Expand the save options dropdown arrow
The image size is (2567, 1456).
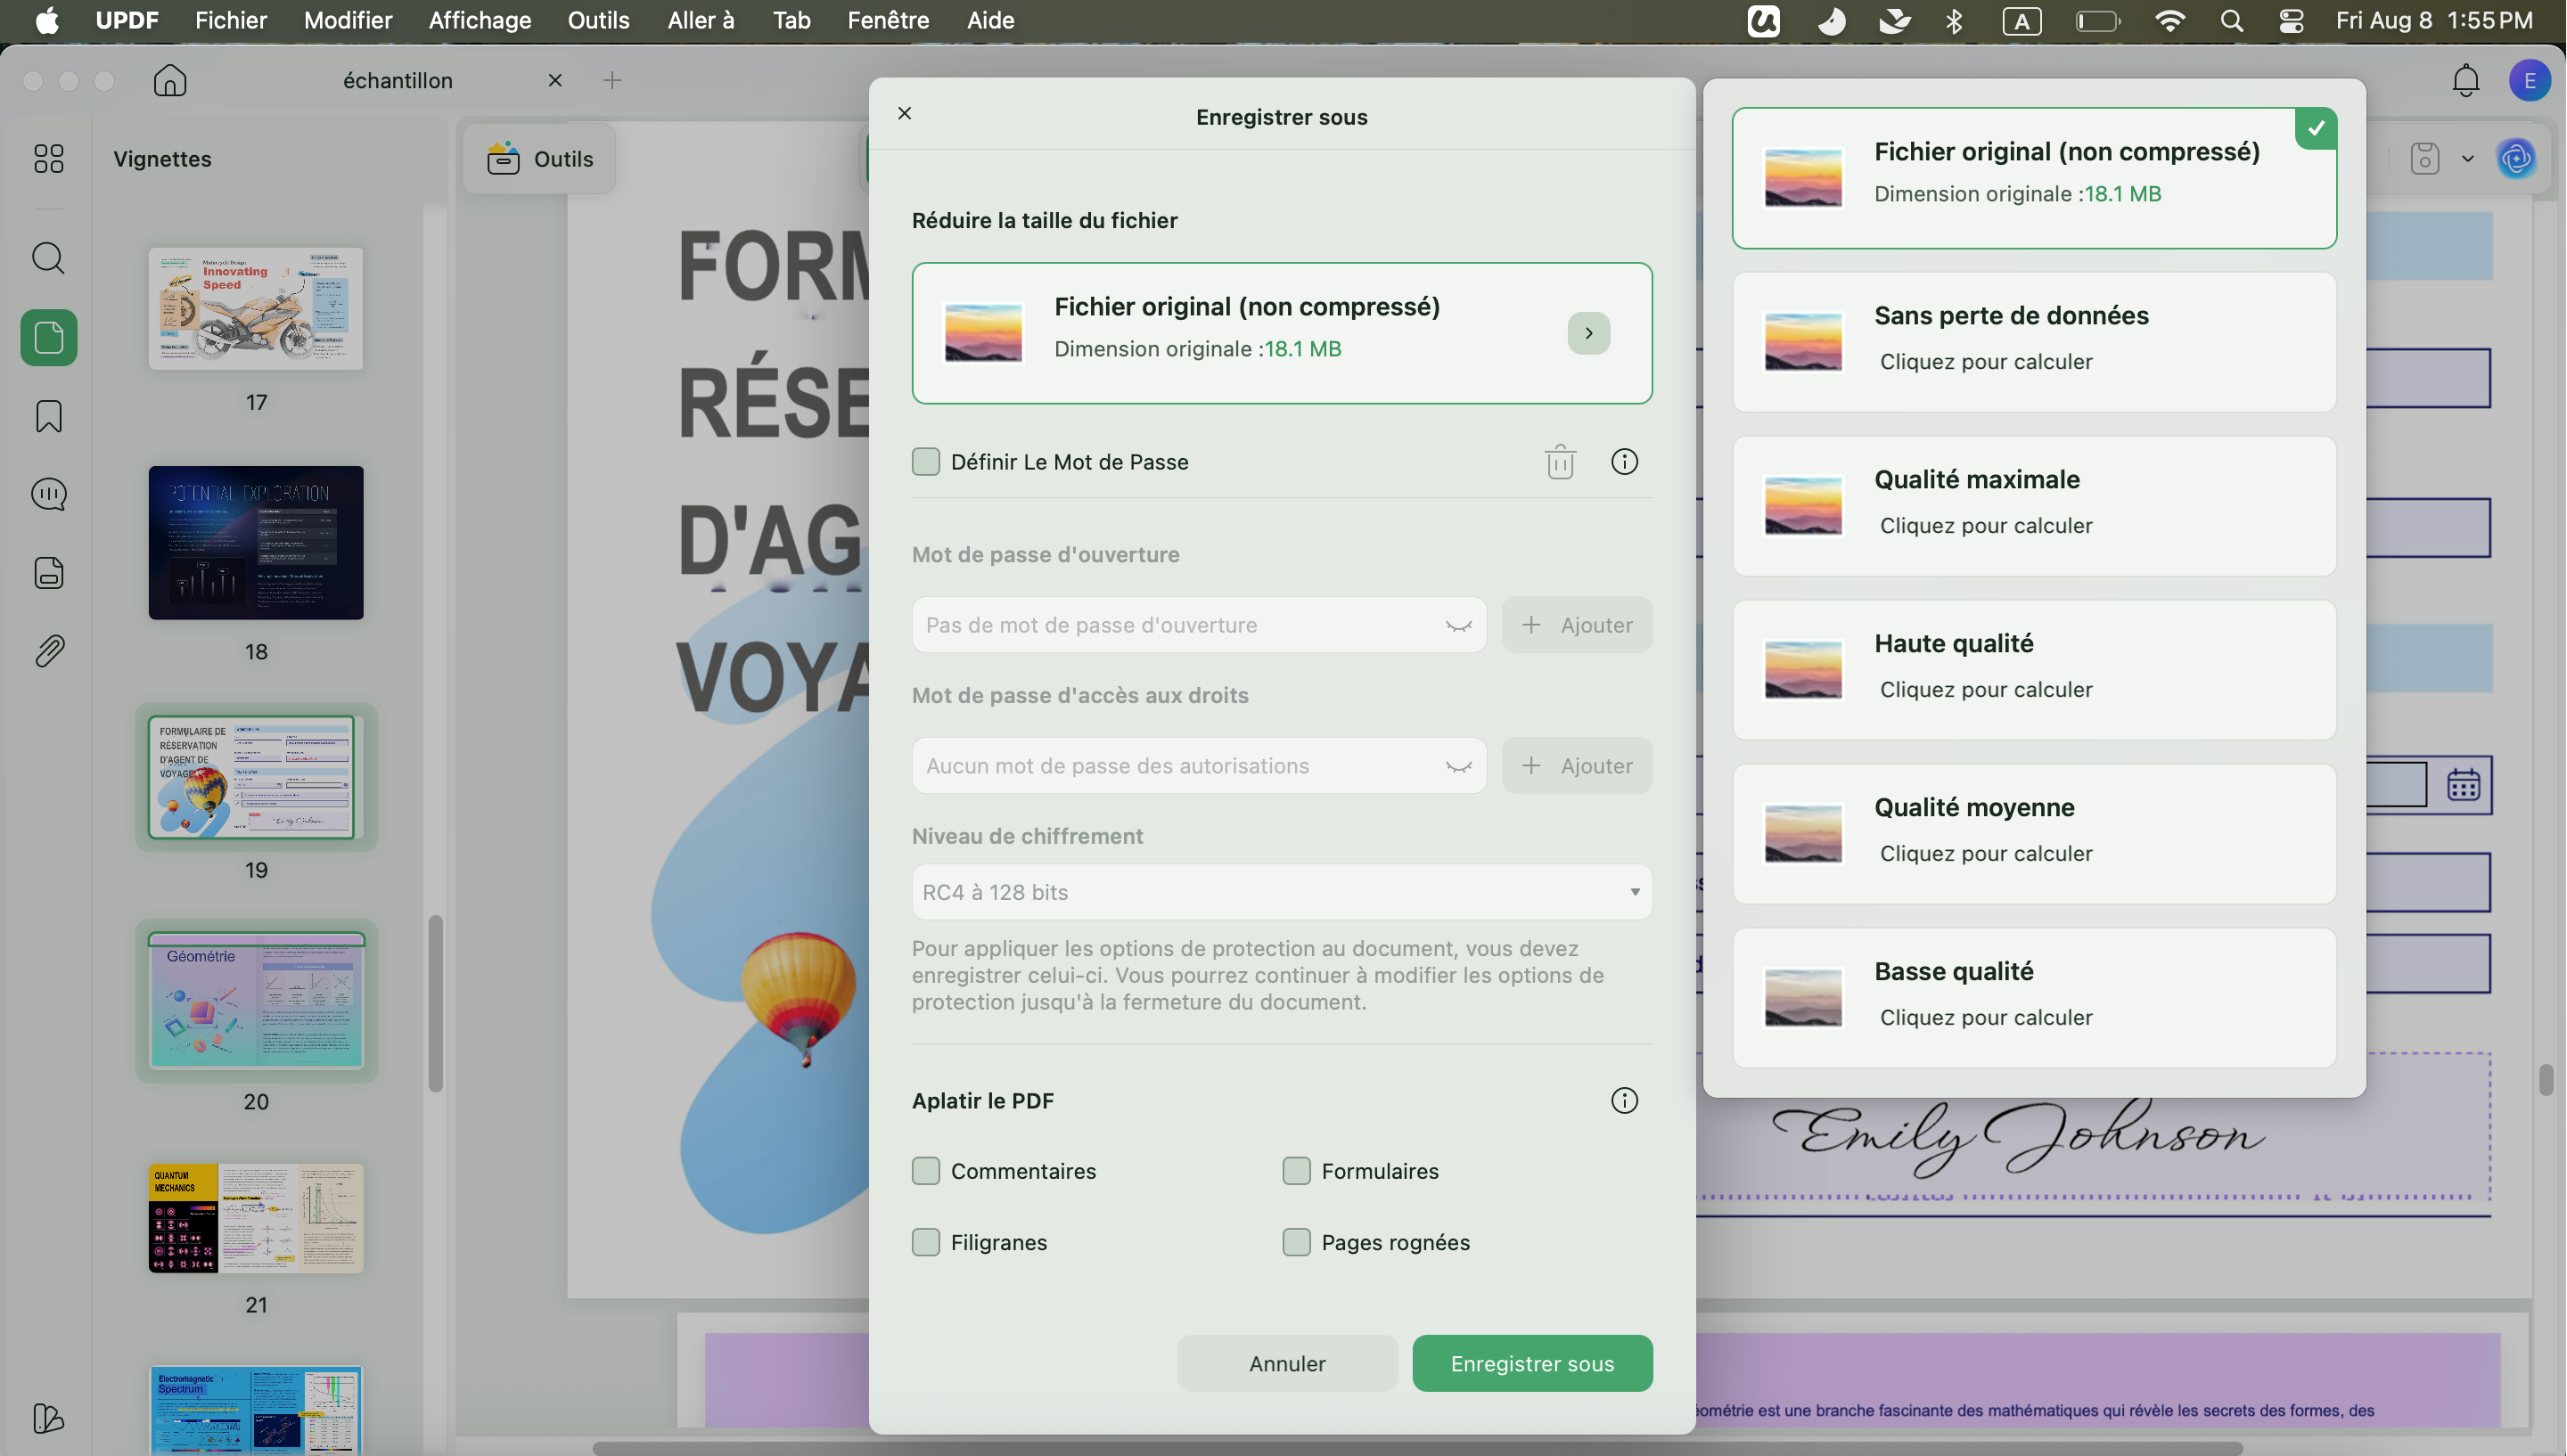coord(2467,158)
